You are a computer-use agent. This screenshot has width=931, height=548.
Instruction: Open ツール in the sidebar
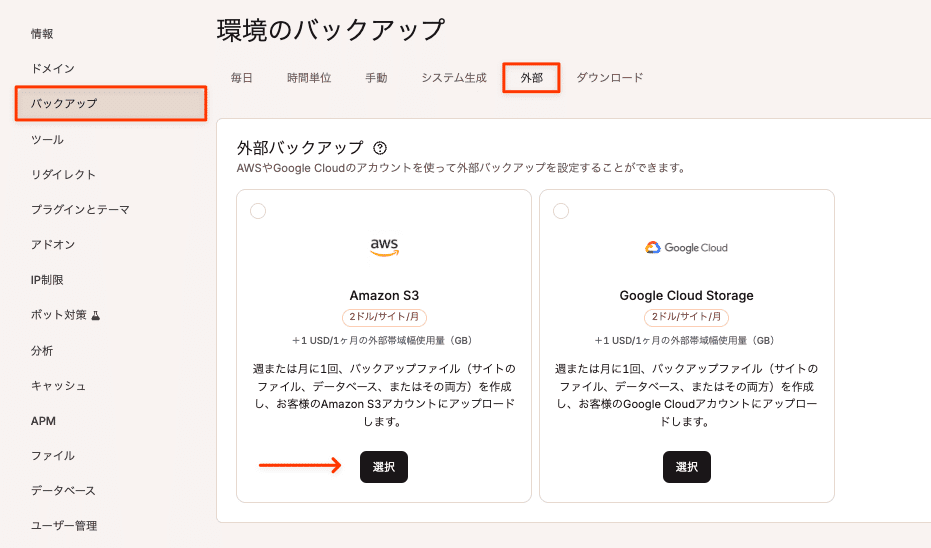47,140
